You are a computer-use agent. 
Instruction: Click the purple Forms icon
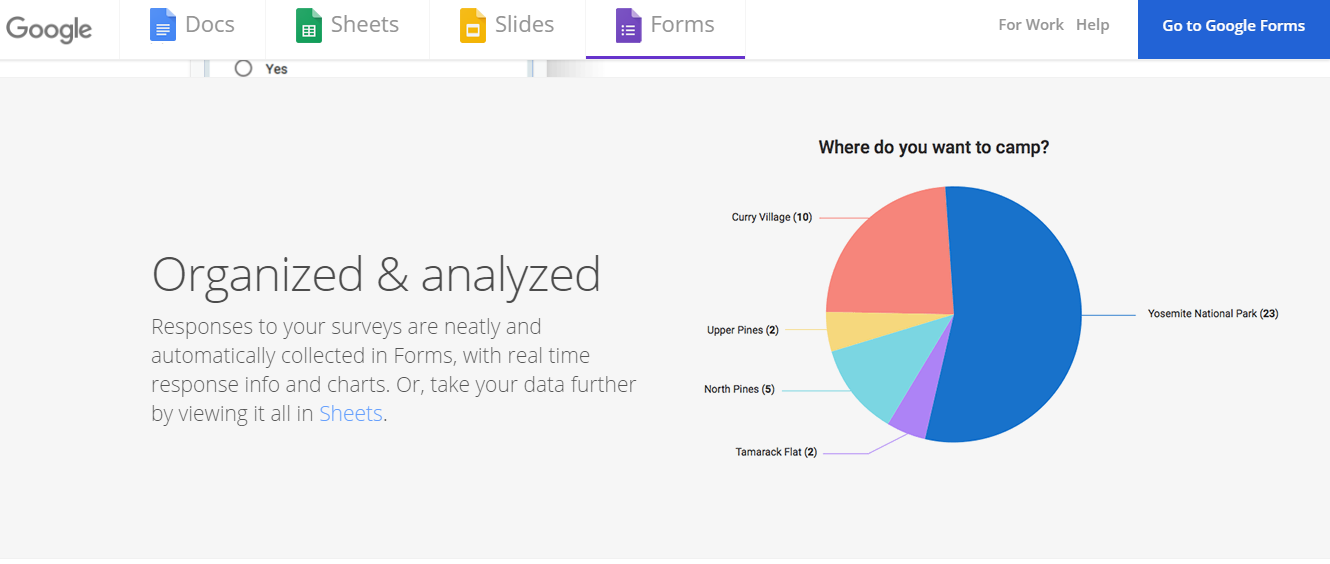click(628, 25)
